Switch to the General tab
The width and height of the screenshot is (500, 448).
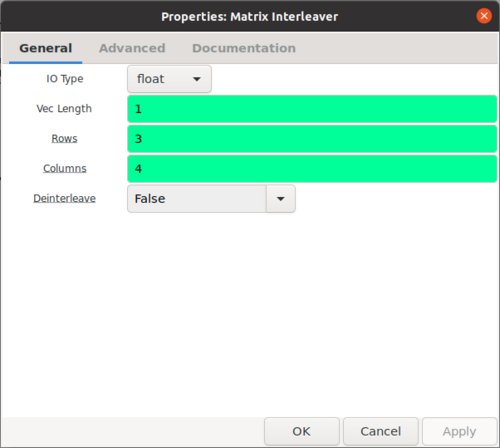point(46,48)
